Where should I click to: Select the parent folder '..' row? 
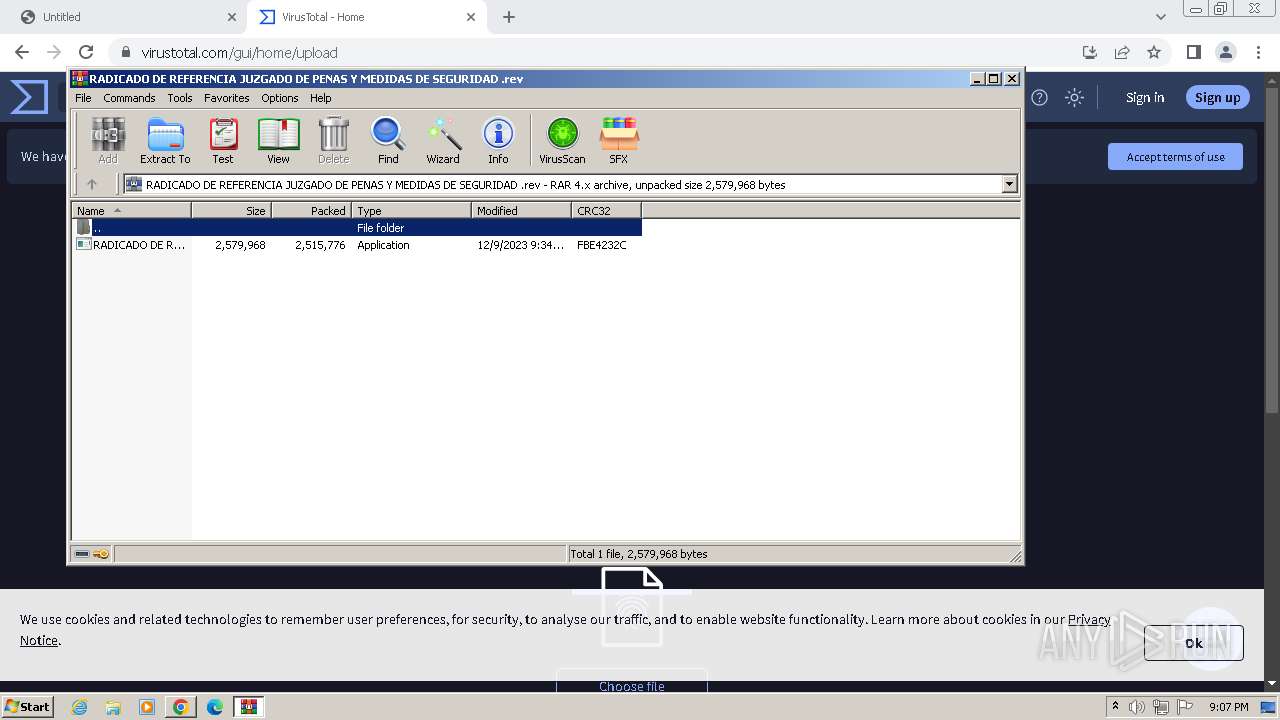pos(357,228)
